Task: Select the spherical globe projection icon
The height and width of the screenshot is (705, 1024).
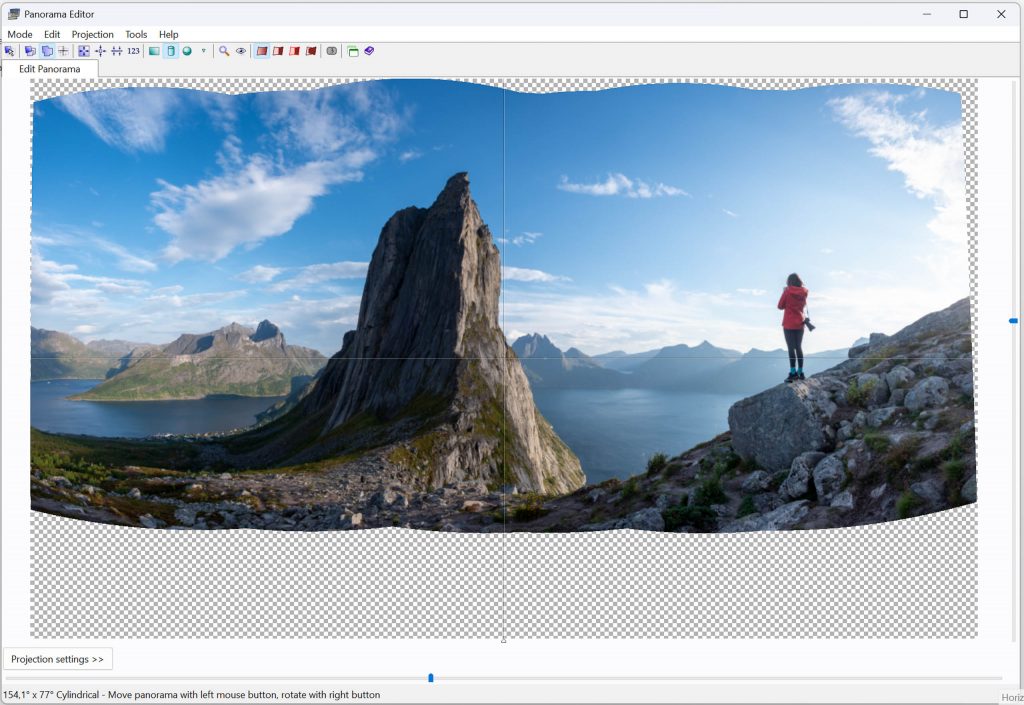Action: coord(187,51)
